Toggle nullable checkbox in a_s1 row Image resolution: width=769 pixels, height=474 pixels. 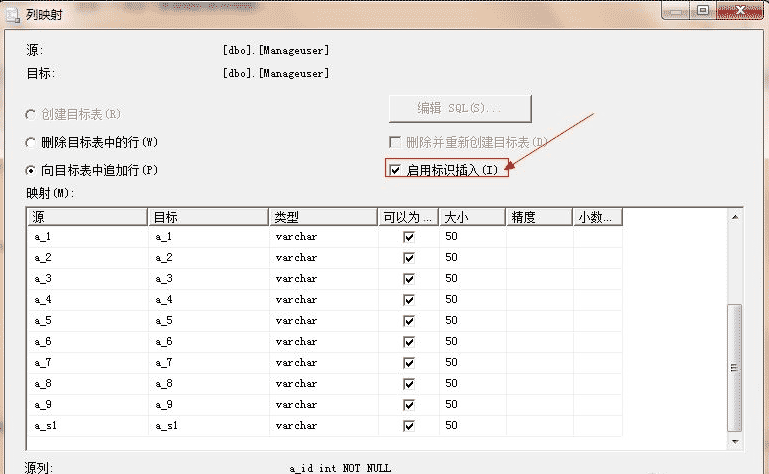(x=409, y=426)
